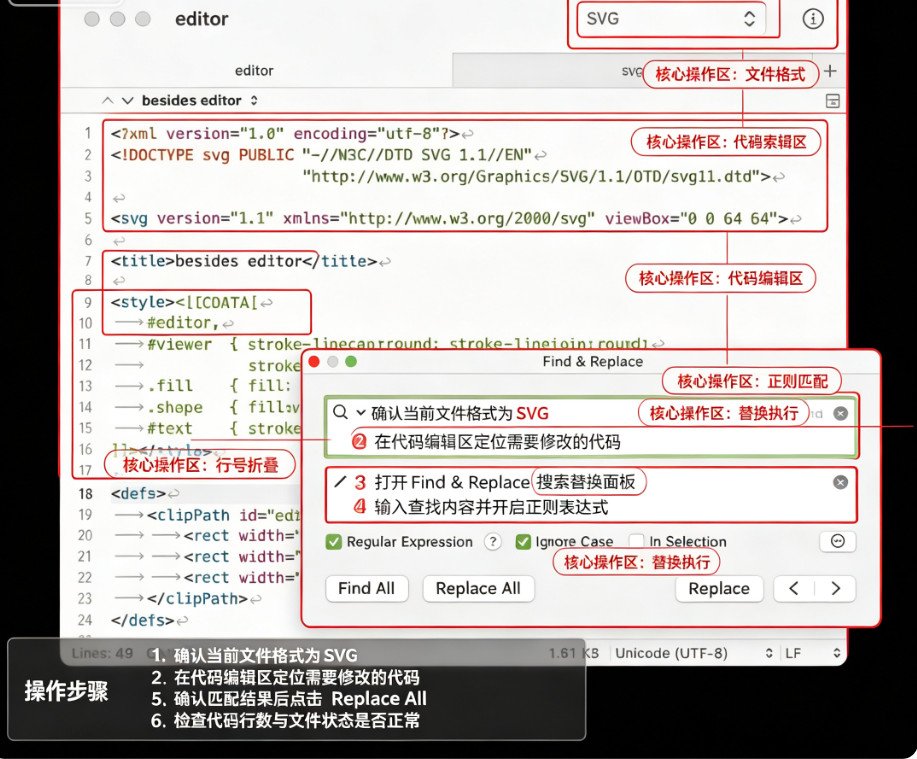Open more find options ellipsis button
This screenshot has width=917, height=759.
click(x=838, y=541)
